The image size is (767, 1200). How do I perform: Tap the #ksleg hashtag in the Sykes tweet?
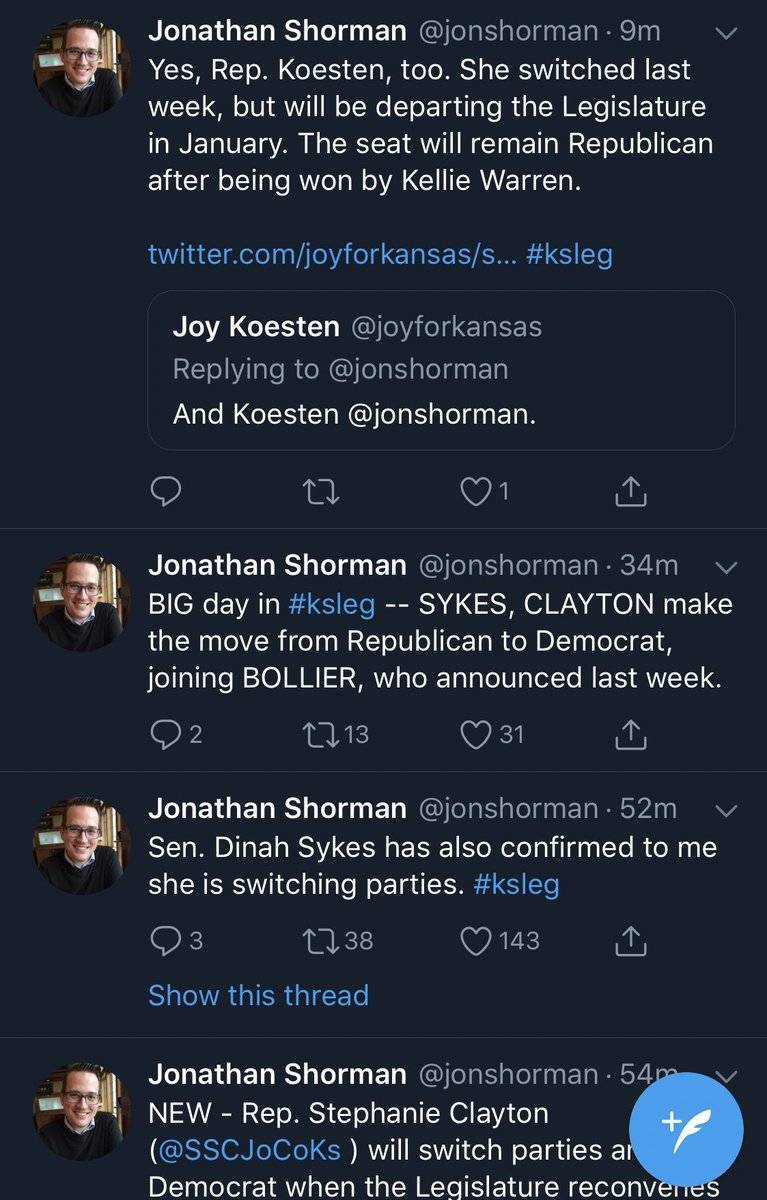click(x=516, y=885)
